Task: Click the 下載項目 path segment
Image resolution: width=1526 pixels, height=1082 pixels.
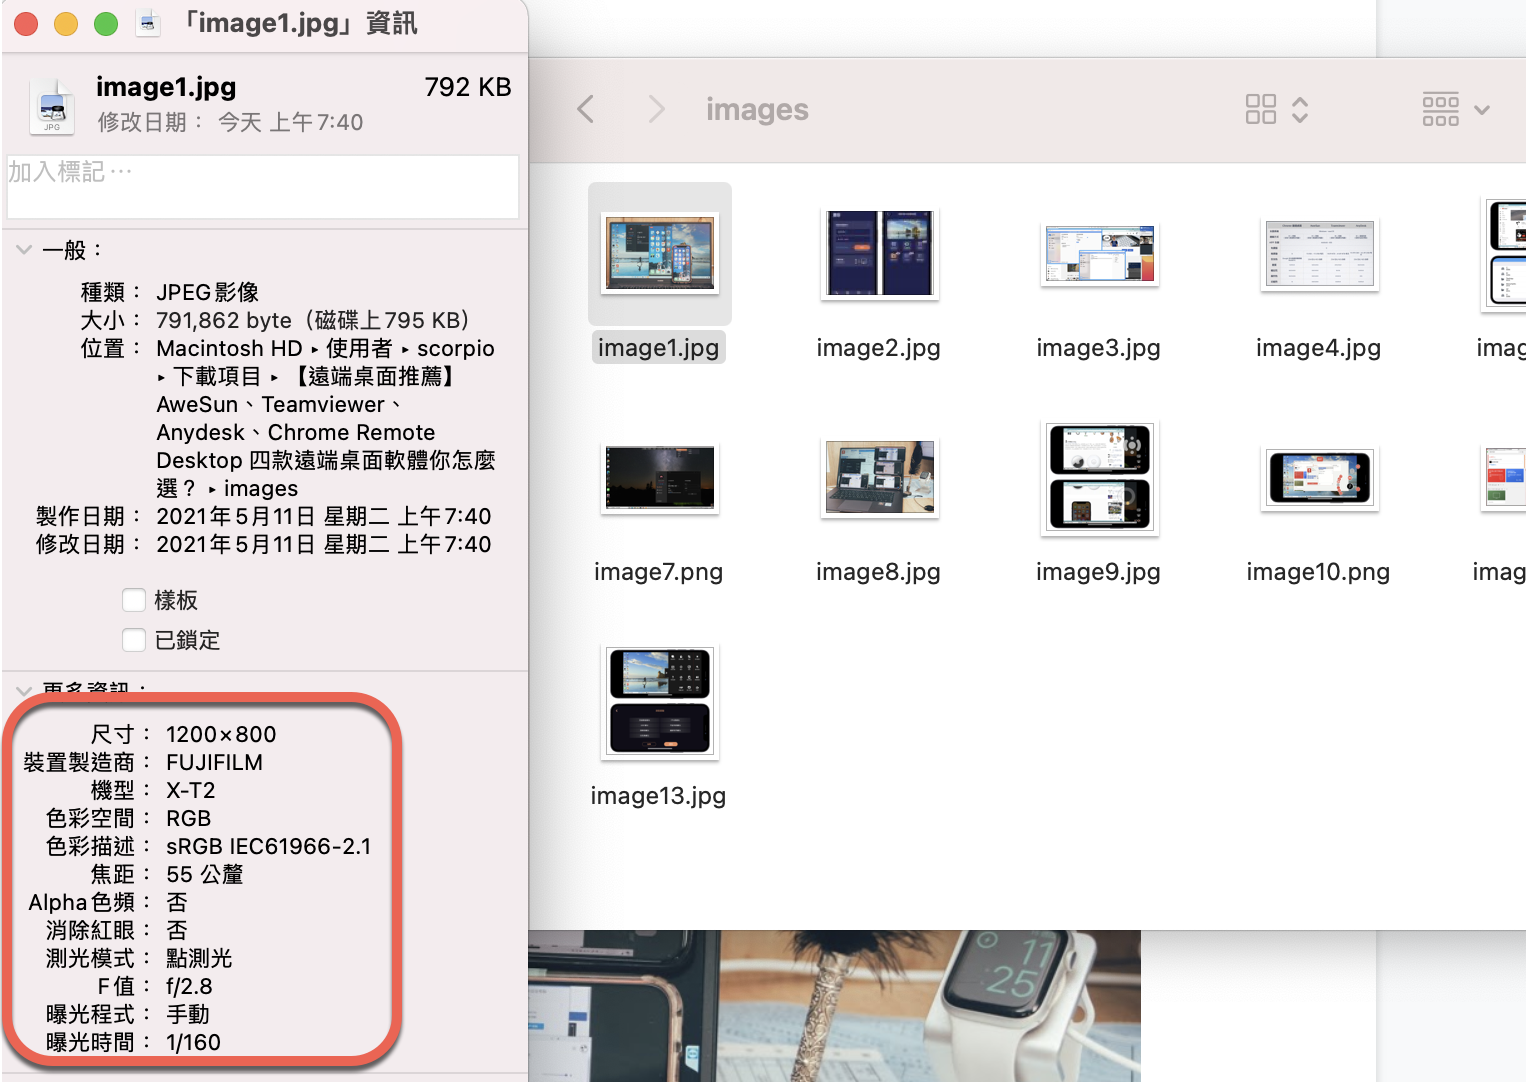Action: [x=217, y=376]
